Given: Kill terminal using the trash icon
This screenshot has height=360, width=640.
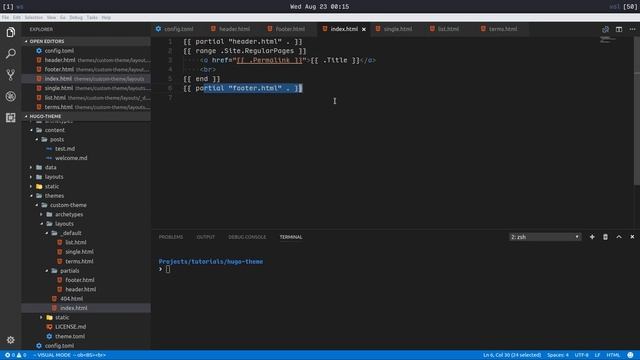Looking at the screenshot, I should (x=605, y=237).
